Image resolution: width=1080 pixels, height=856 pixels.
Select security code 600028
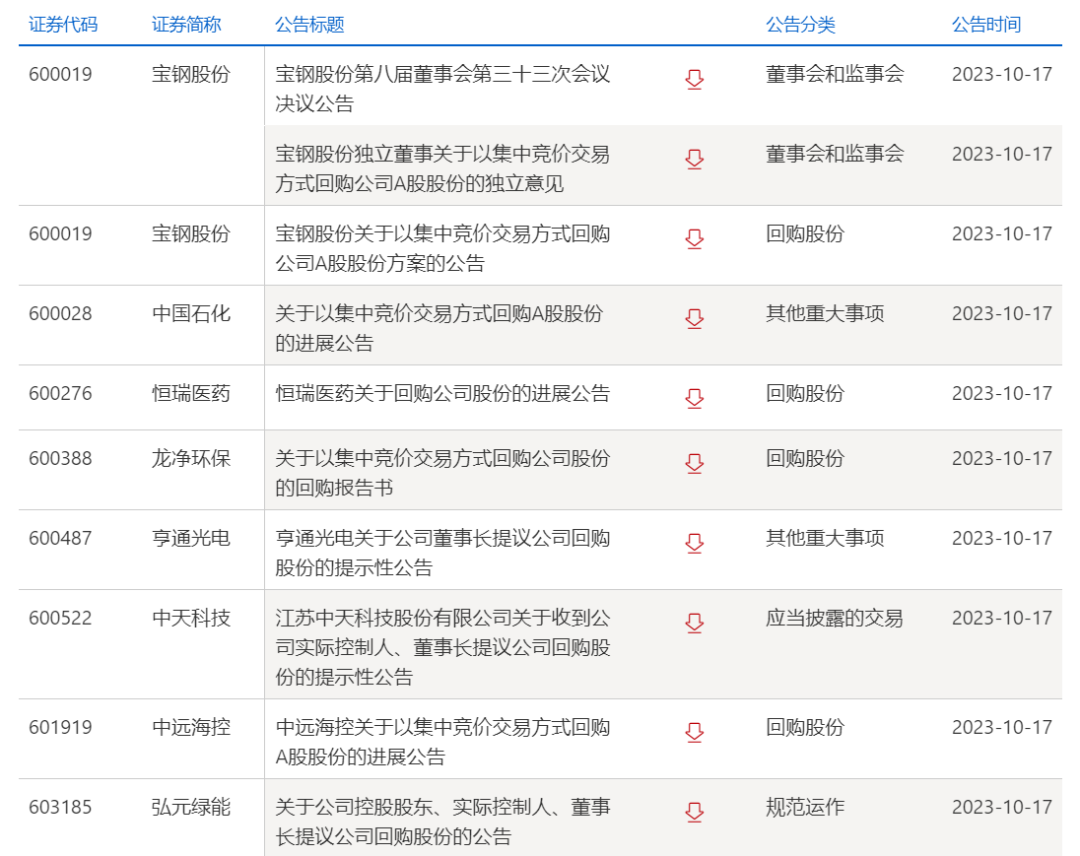coord(60,314)
